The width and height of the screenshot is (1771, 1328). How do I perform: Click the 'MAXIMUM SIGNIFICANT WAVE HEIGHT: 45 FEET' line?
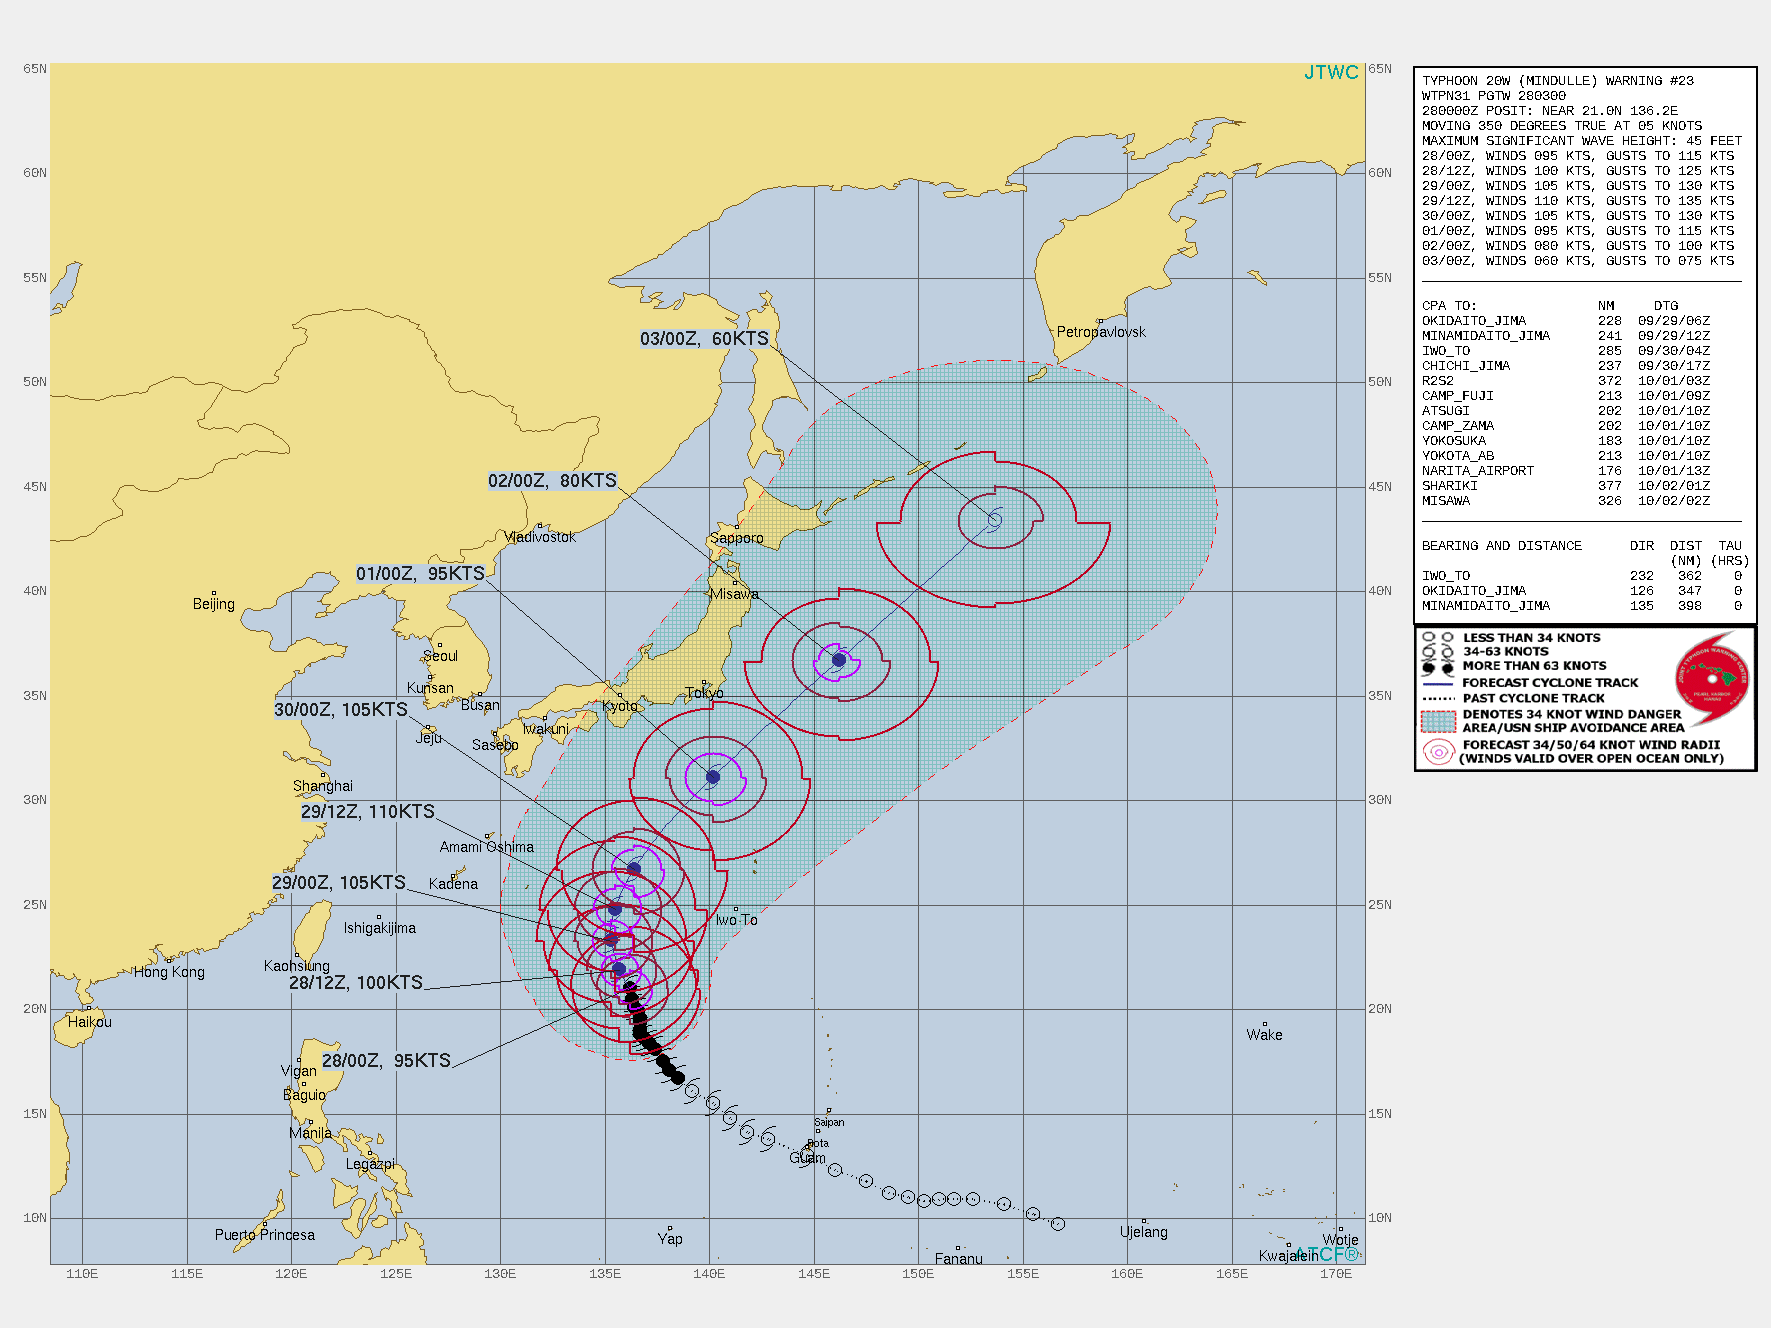1582,141
